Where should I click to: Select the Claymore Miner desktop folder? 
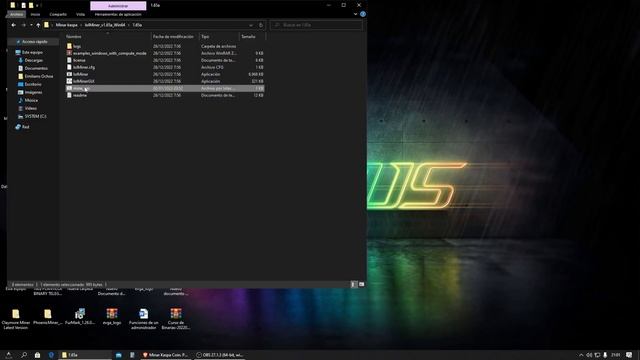(16, 319)
